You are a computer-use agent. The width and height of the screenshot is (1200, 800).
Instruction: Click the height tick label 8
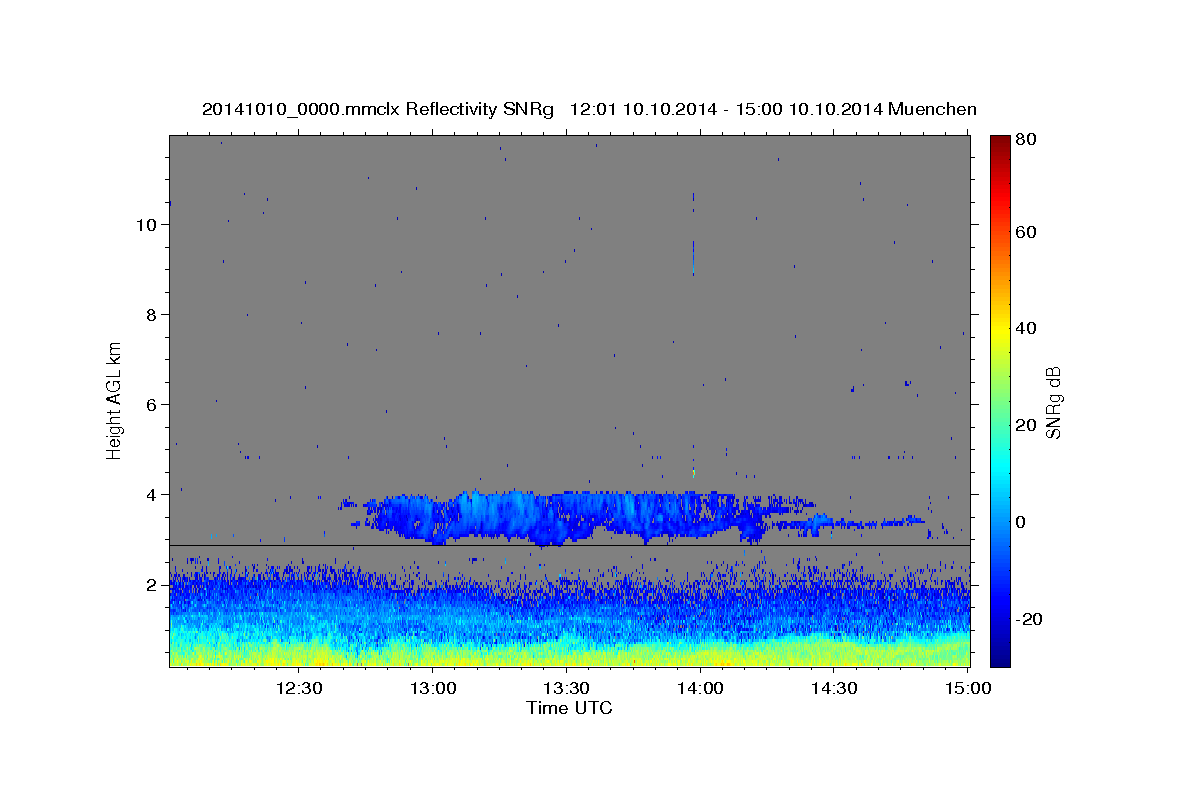coord(152,314)
